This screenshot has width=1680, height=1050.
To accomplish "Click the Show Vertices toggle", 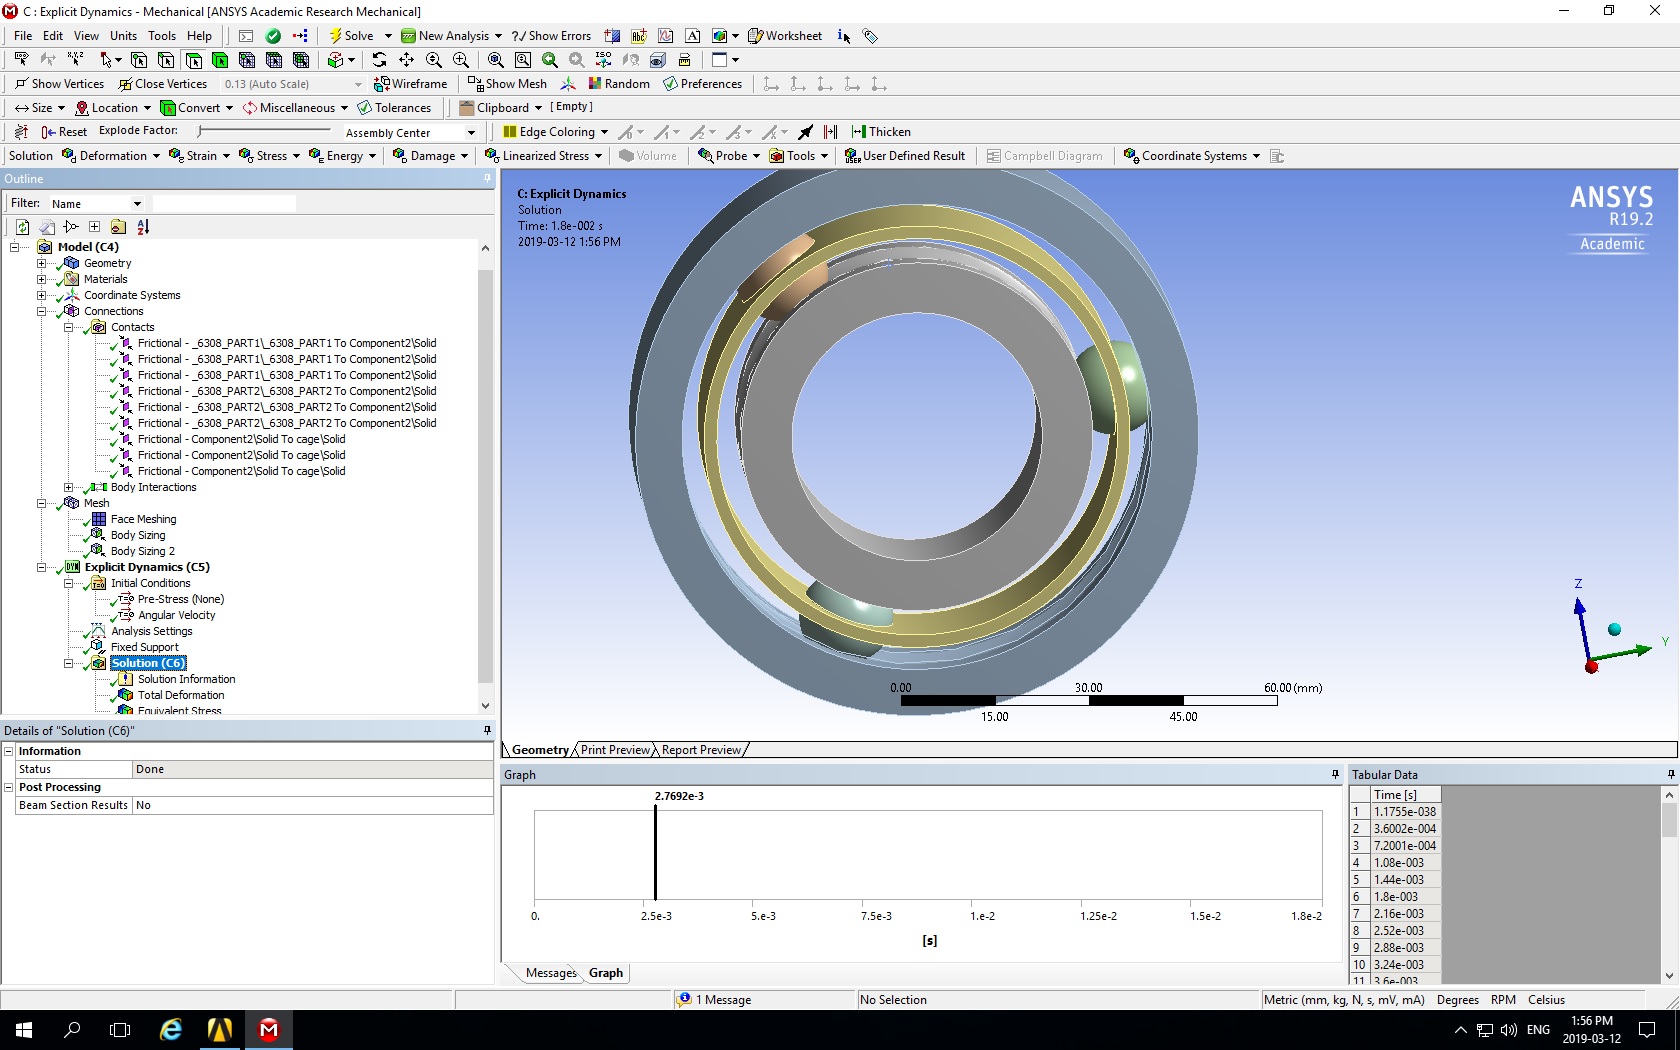I will coord(58,84).
